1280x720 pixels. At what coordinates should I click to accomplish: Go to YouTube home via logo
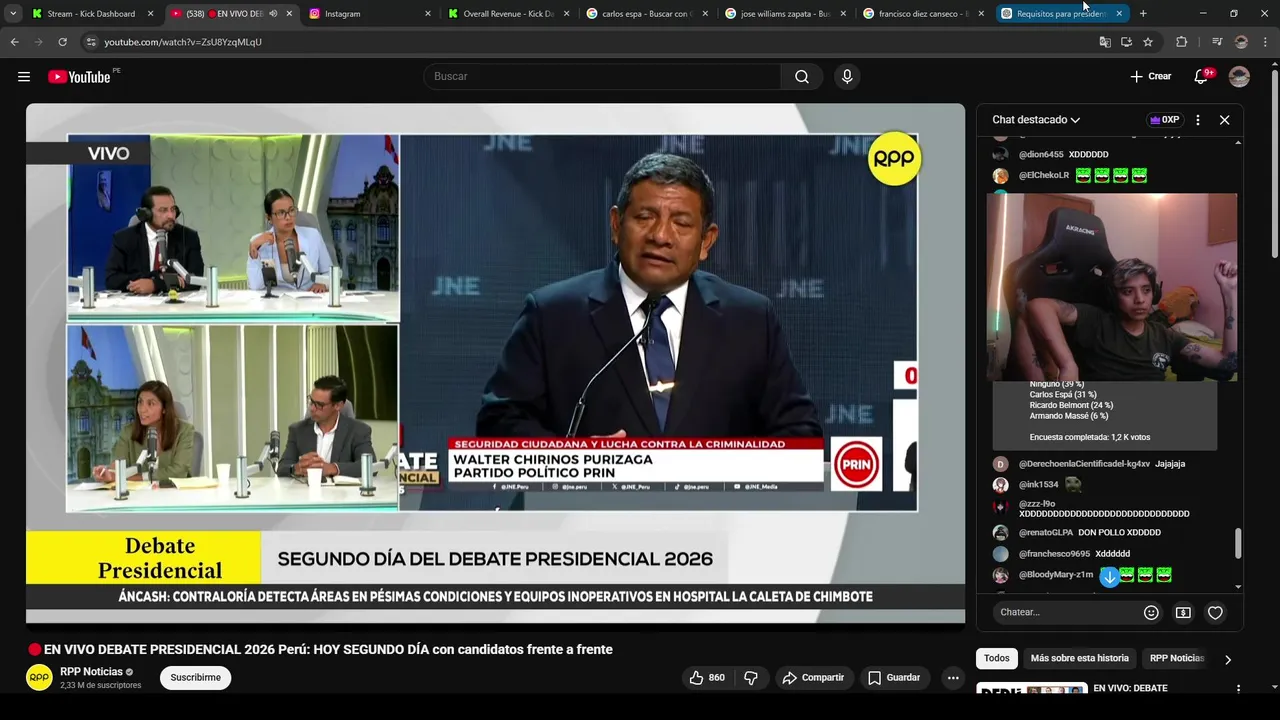tap(79, 77)
